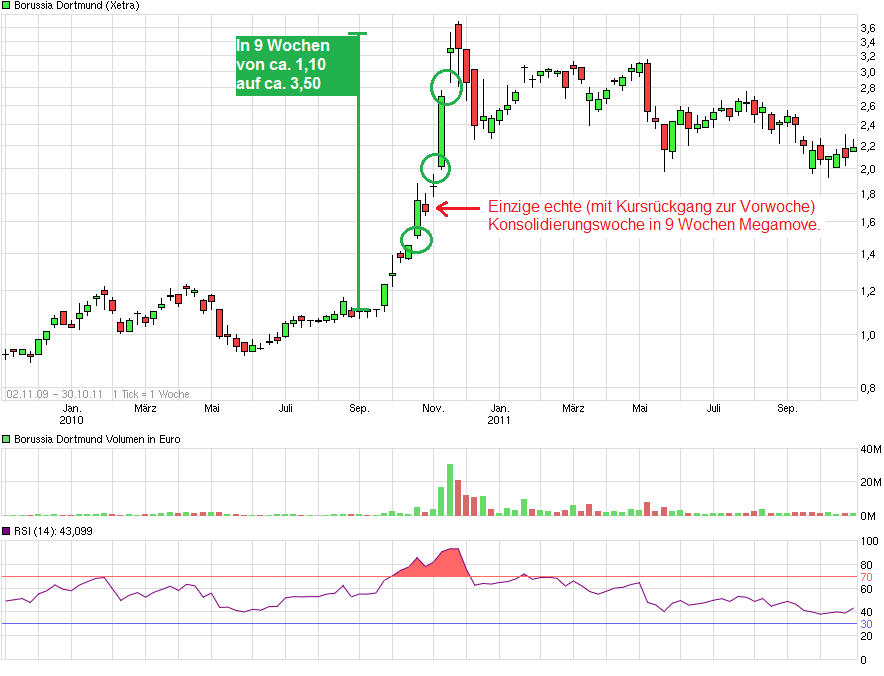Click the 'Jan. 2011' time axis label
This screenshot has height=676, width=884.
tap(499, 414)
